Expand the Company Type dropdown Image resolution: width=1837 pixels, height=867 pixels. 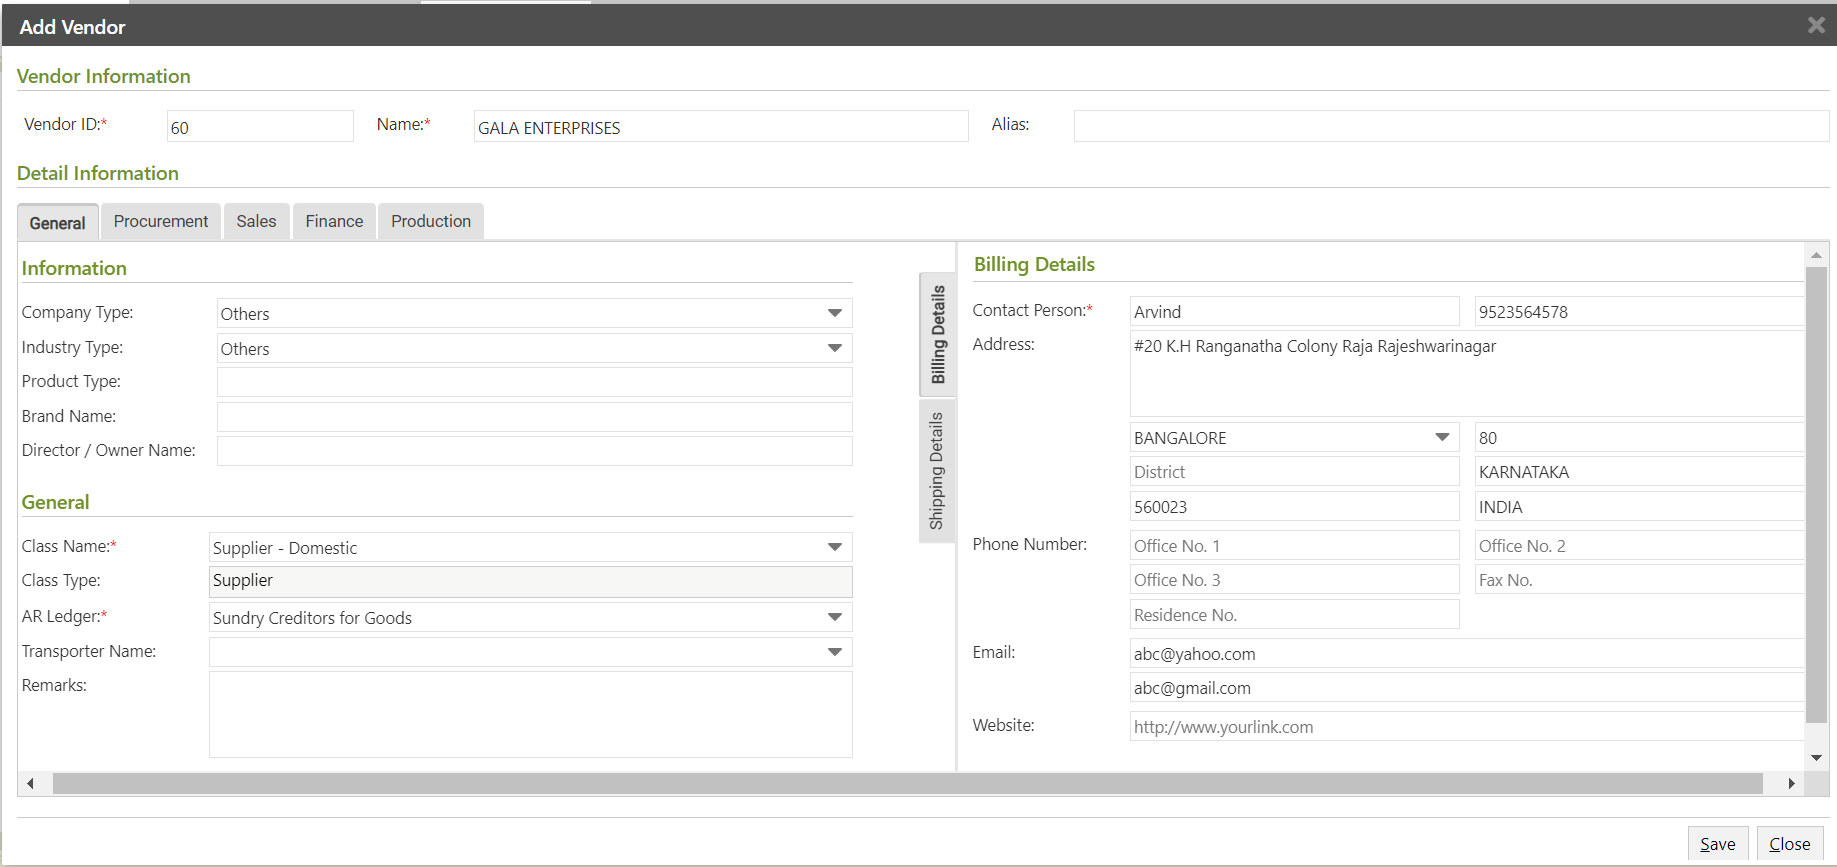[x=835, y=313]
